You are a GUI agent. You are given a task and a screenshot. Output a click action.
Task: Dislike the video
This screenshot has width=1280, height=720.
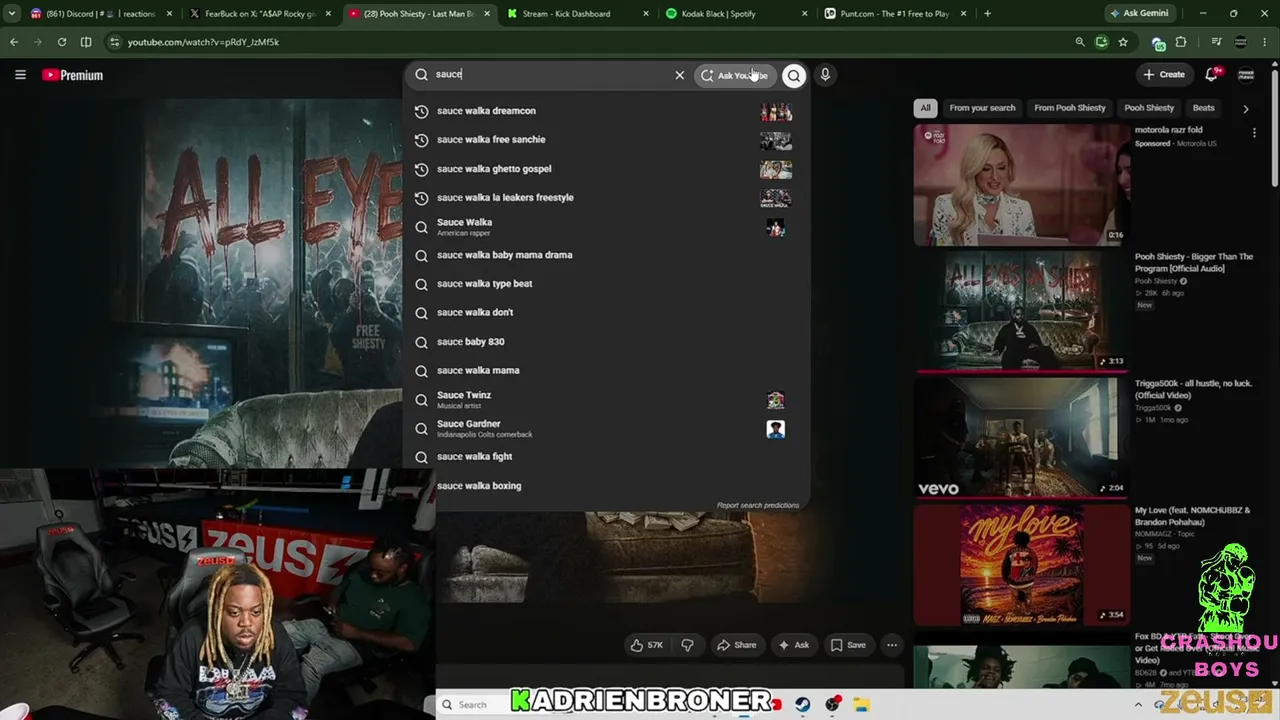[x=687, y=645]
